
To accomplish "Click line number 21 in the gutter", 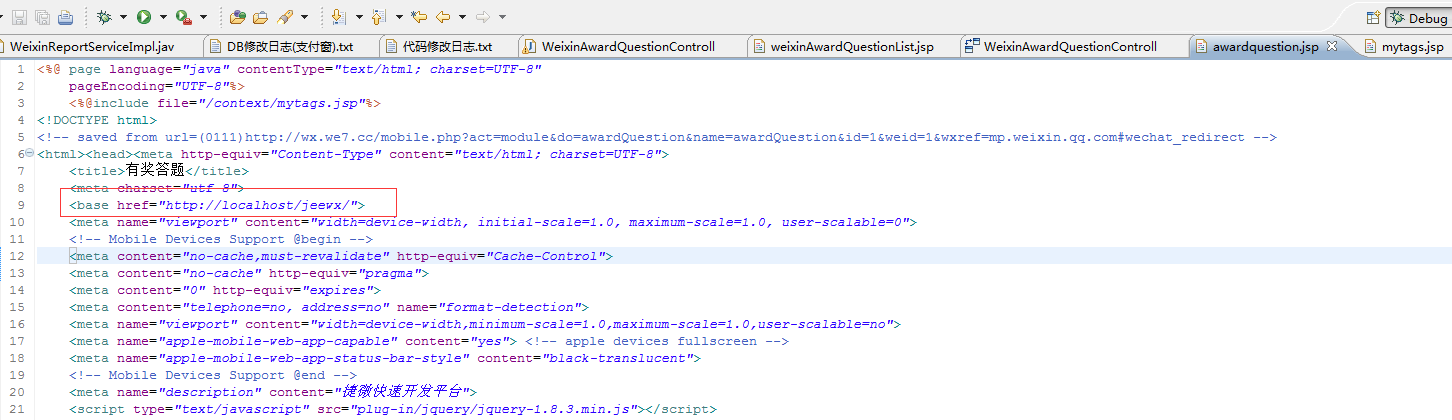I will click(x=17, y=409).
